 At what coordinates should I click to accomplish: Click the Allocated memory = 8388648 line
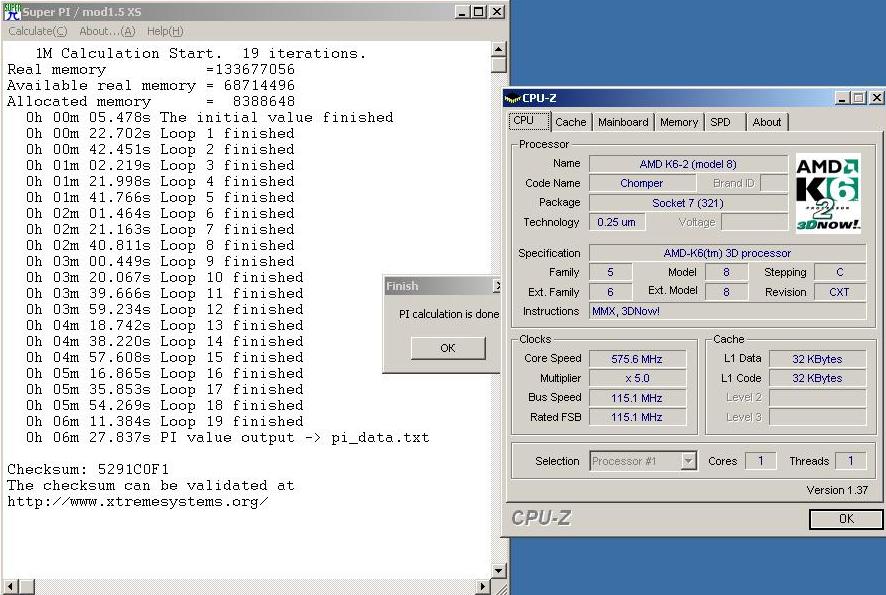151,102
